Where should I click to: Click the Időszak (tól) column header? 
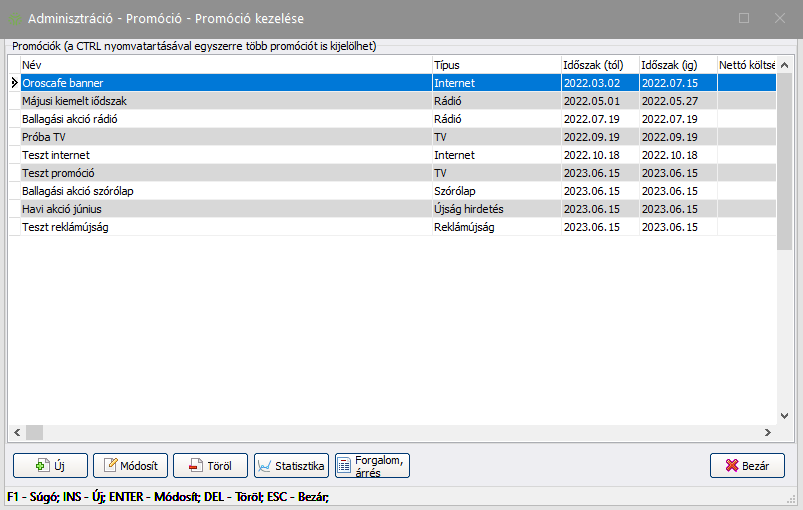pos(599,65)
